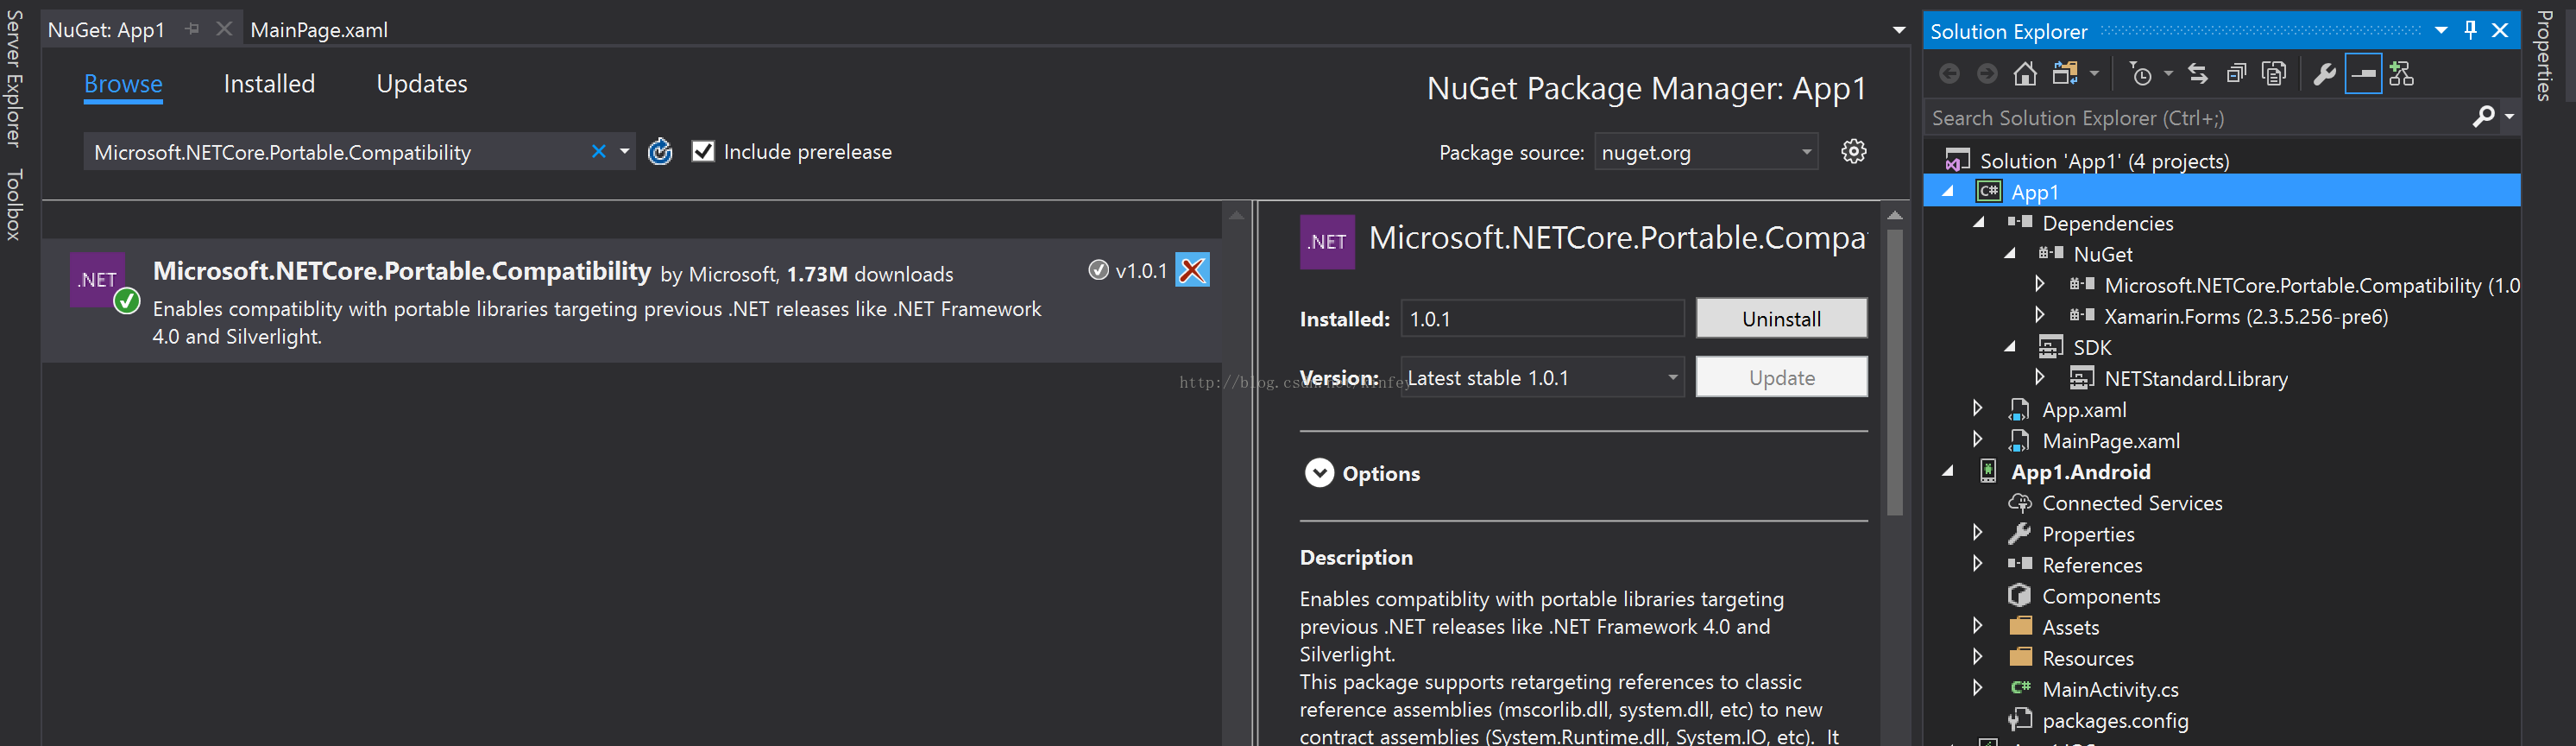The image size is (2576, 746).
Task: Open the NuGet search history dropdown
Action: (x=624, y=151)
